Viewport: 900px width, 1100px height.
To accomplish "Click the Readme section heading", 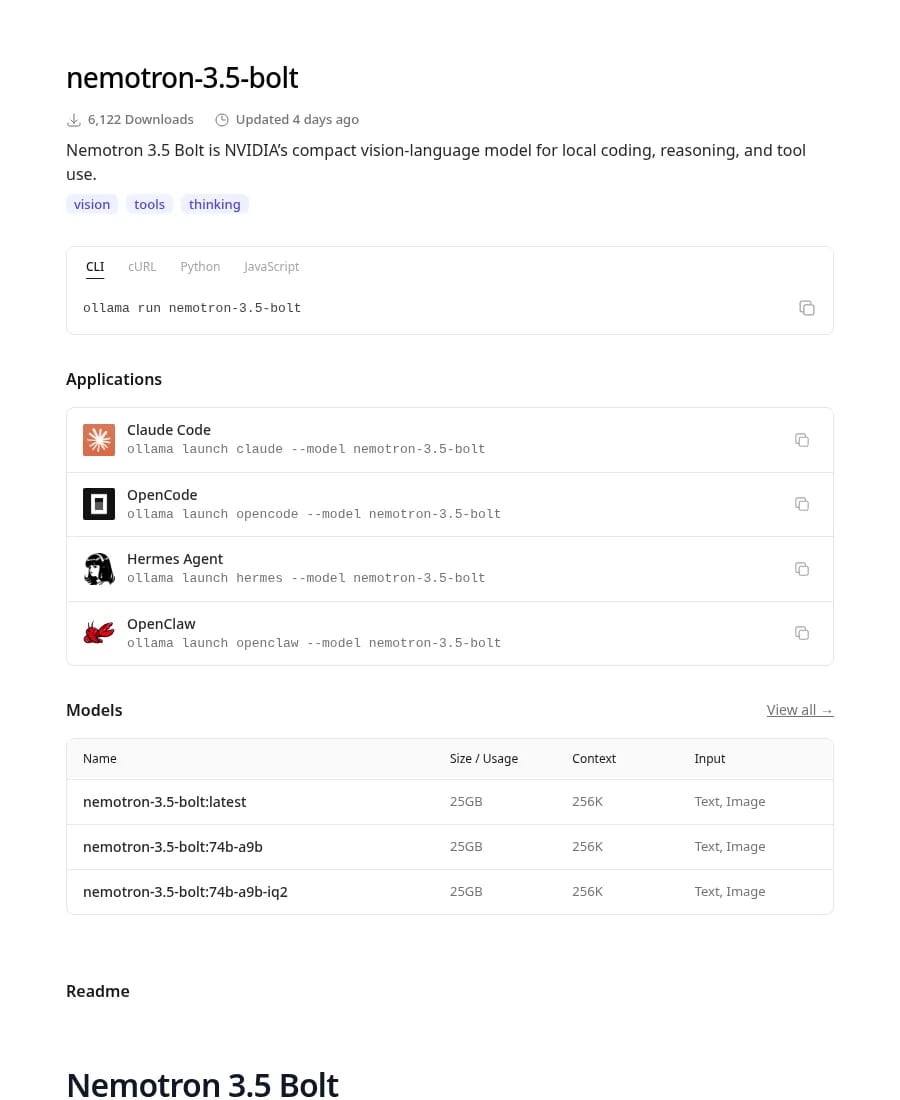I will pos(98,991).
